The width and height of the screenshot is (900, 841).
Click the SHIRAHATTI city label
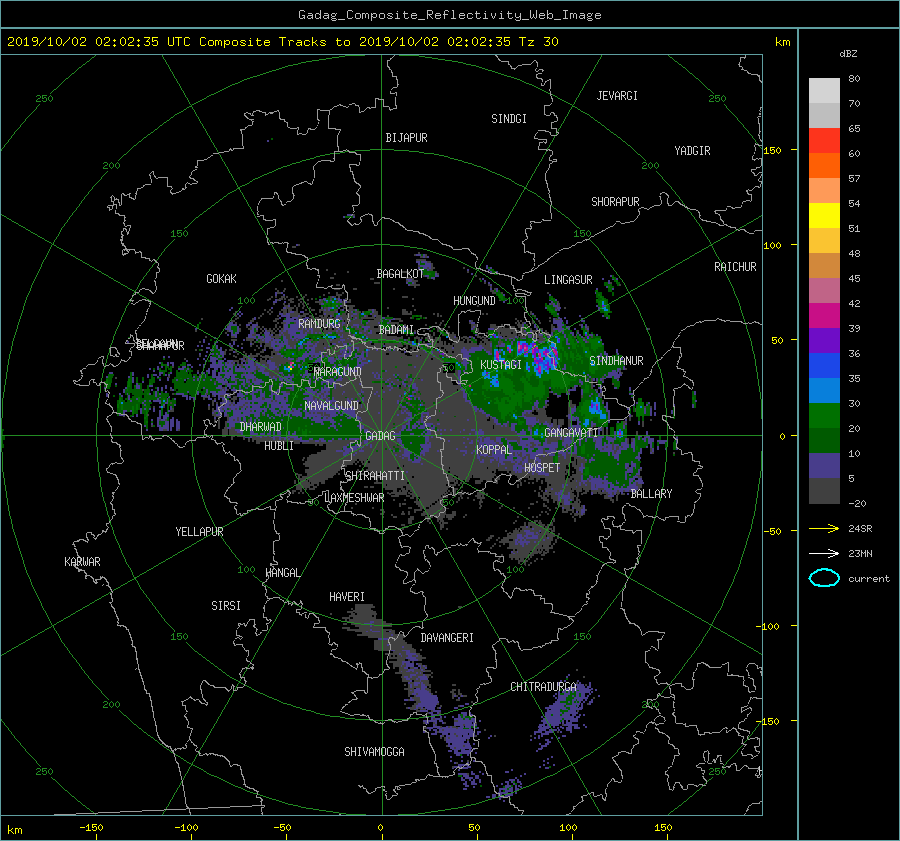375,475
